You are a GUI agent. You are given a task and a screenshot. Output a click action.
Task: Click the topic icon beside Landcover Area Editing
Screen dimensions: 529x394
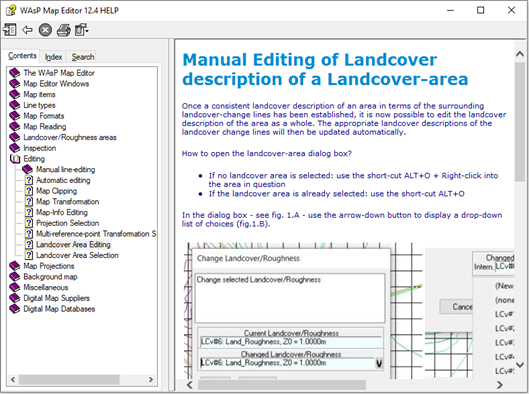tap(29, 245)
